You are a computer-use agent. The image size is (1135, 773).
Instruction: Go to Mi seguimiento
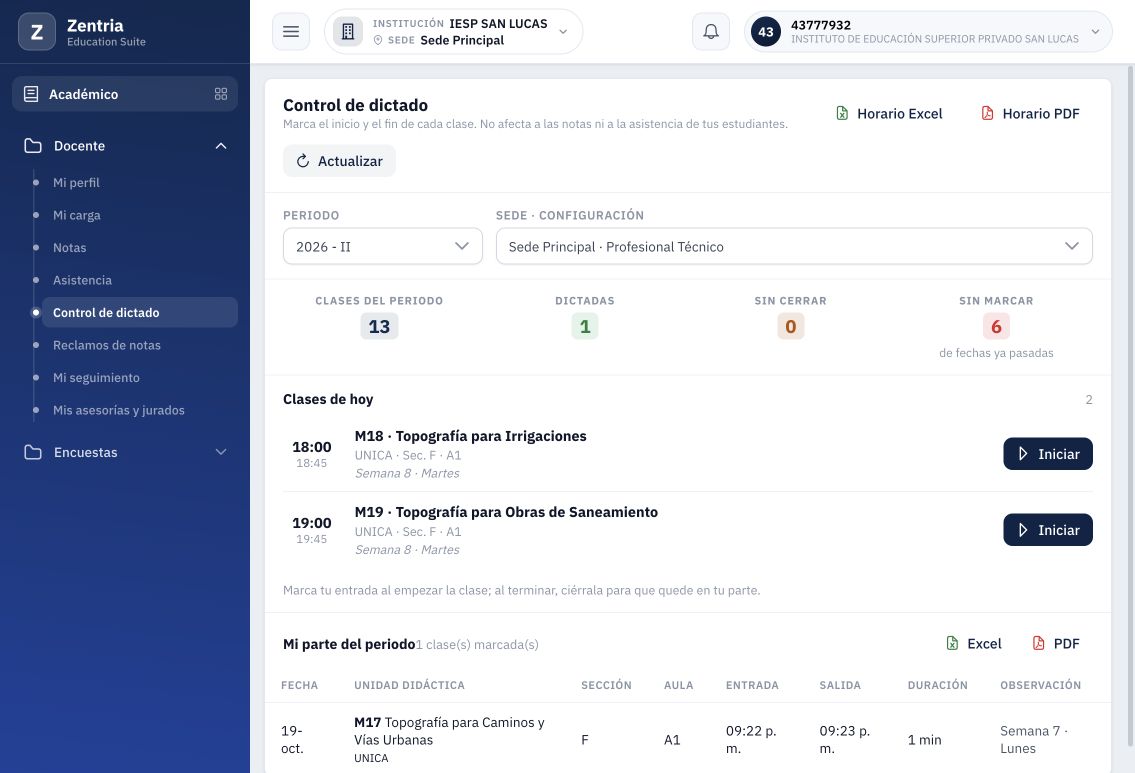96,378
